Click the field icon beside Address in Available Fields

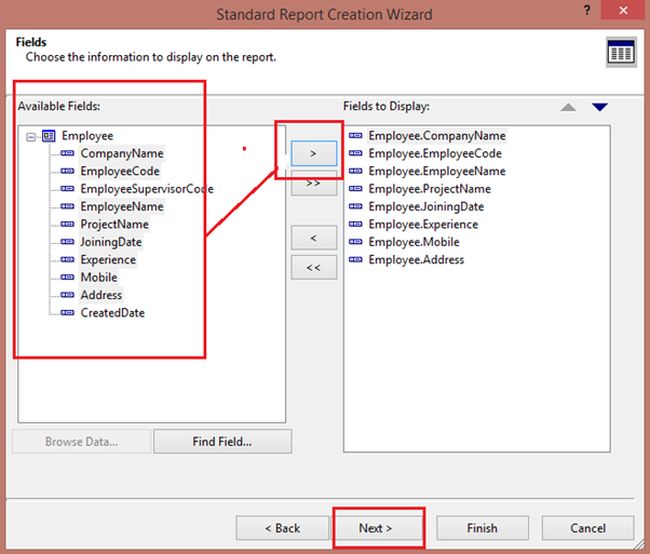[x=67, y=295]
